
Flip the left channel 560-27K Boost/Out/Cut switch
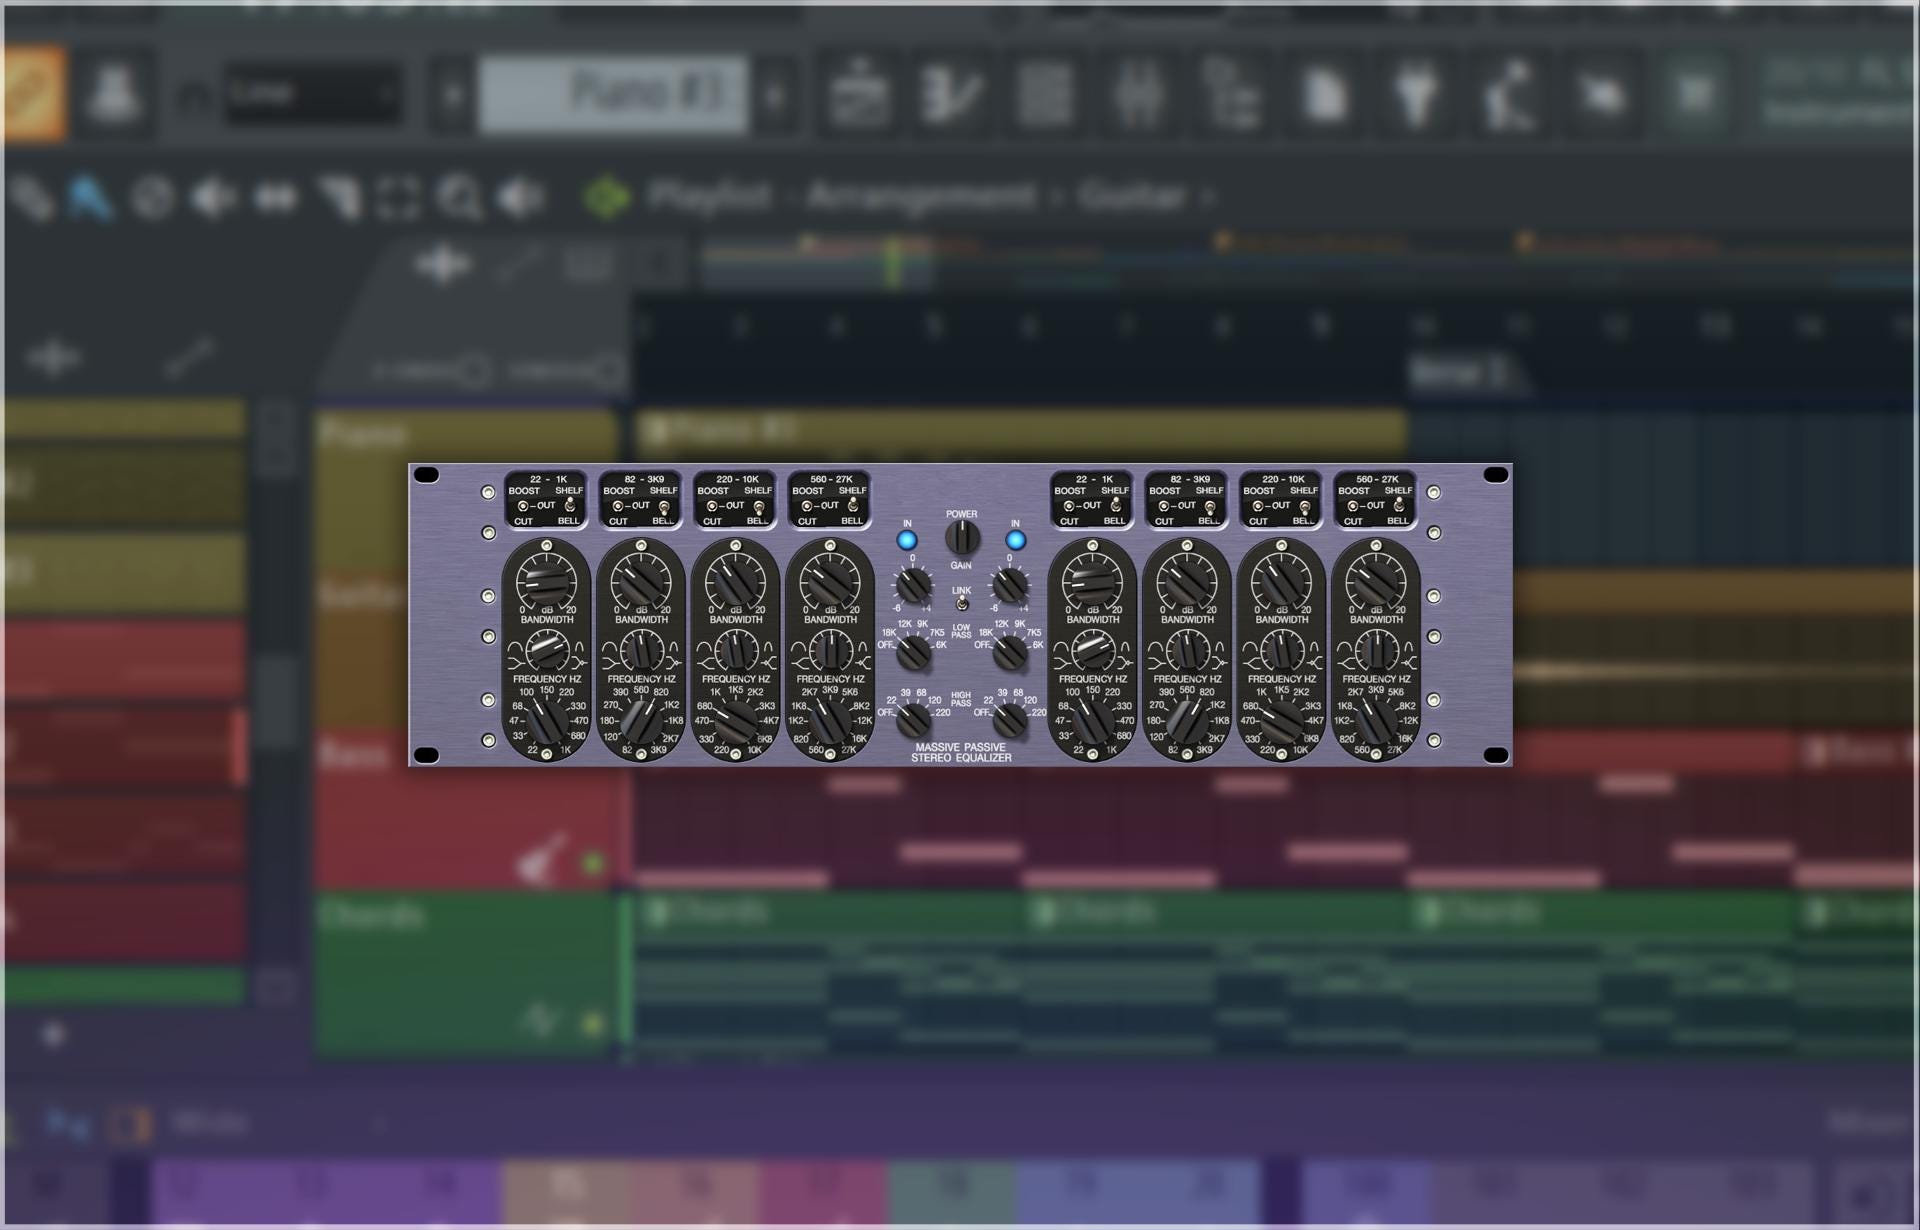806,506
